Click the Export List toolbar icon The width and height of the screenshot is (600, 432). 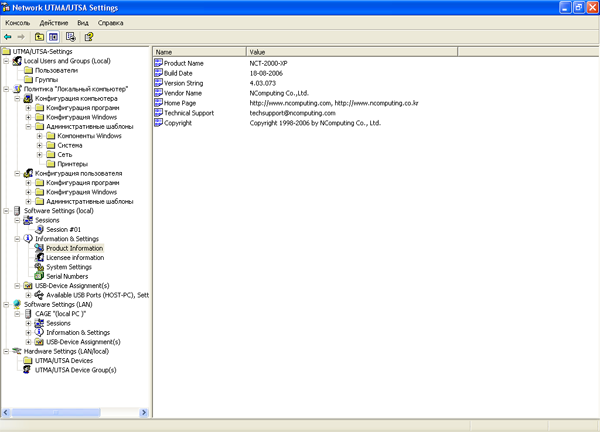[x=70, y=37]
